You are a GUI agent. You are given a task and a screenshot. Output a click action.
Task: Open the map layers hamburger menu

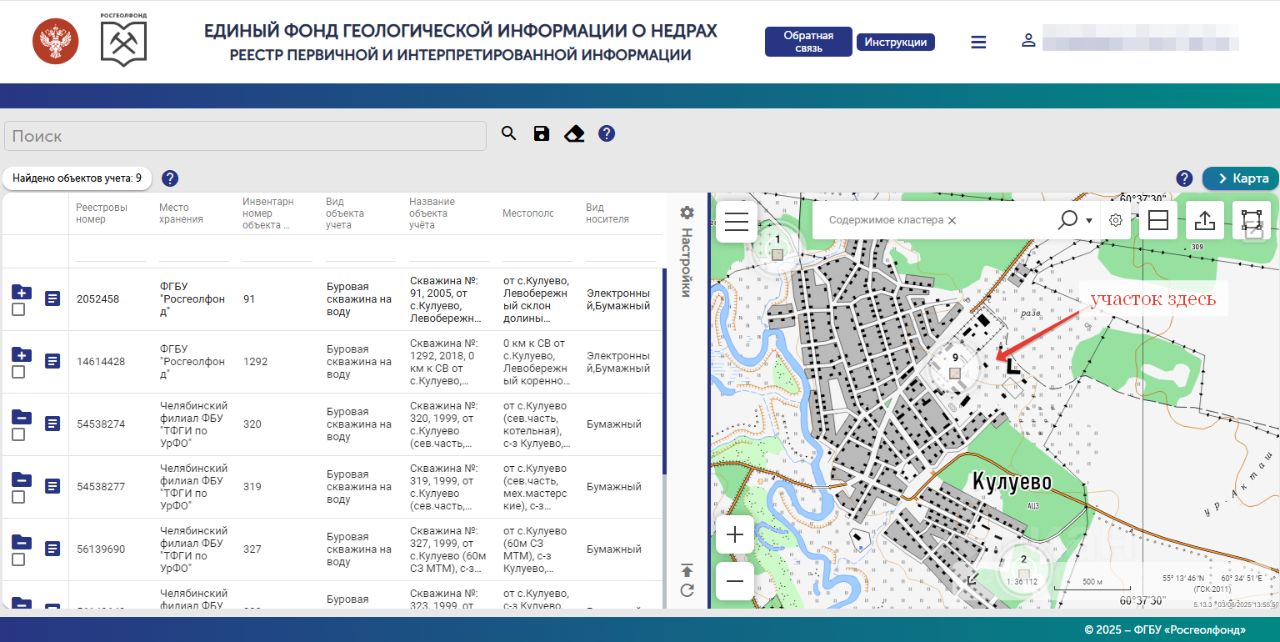[737, 222]
